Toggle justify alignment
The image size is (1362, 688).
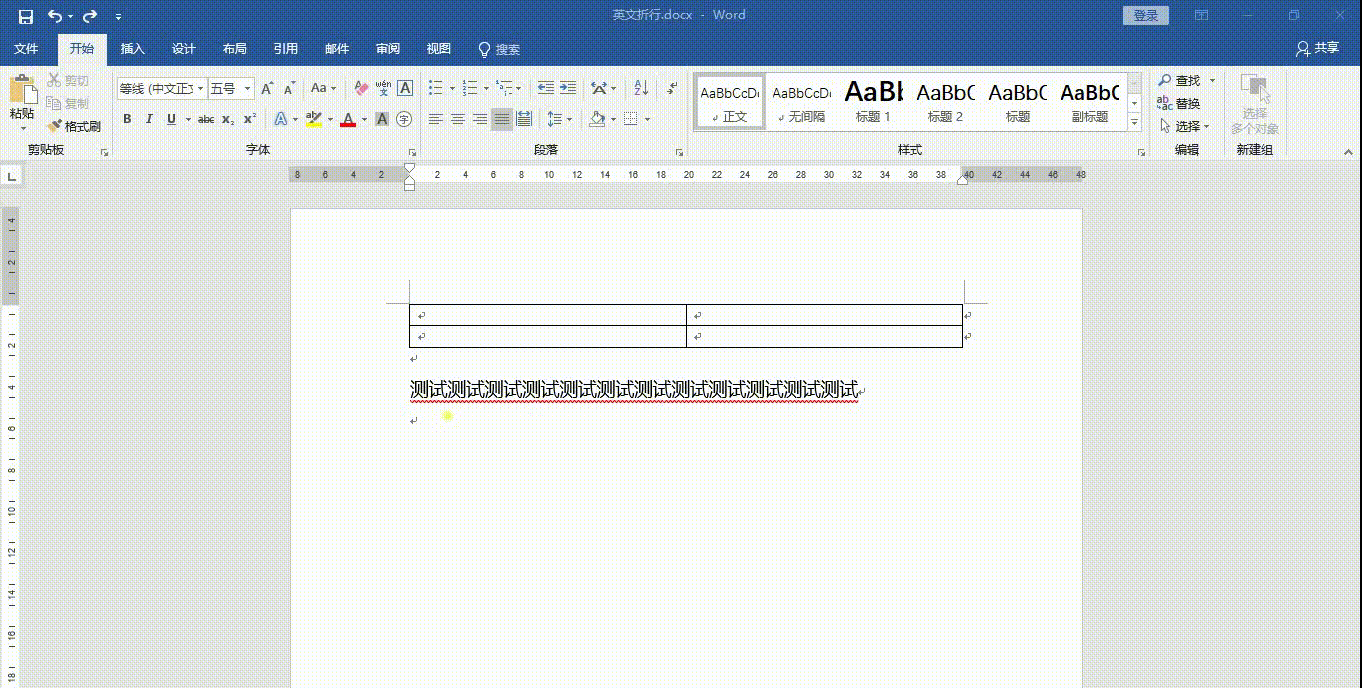pos(502,119)
